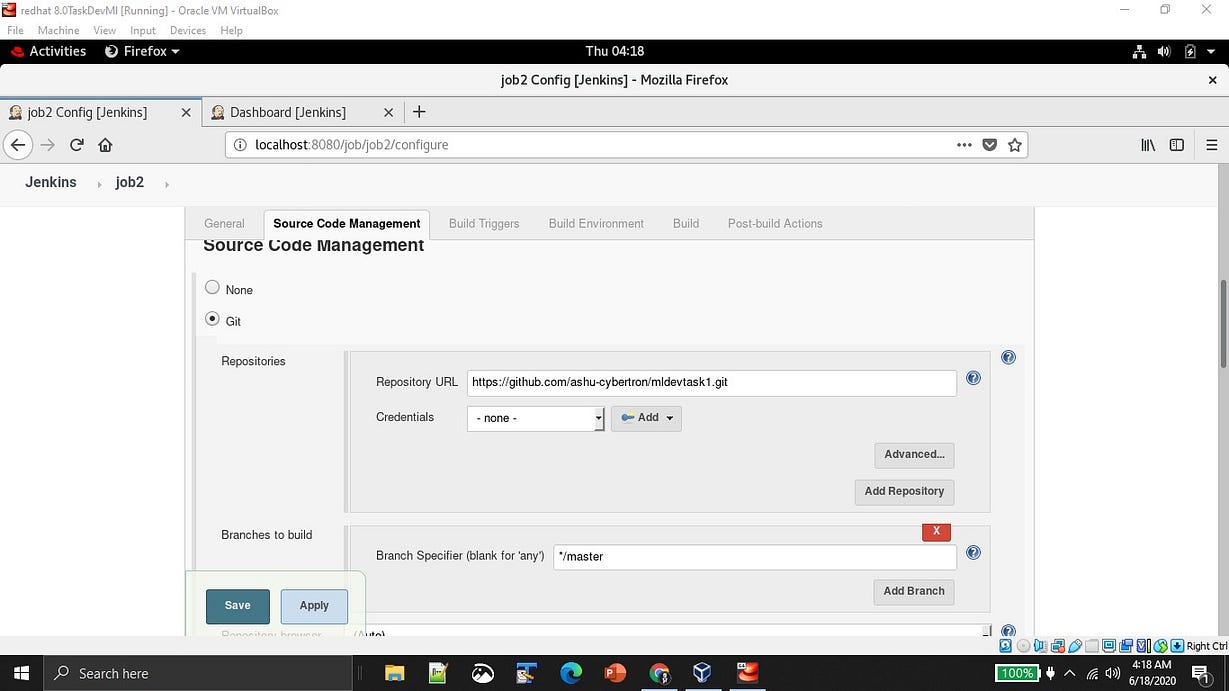Viewport: 1229px width, 691px height.
Task: Click Firefox back arrow button
Action: click(x=17, y=145)
